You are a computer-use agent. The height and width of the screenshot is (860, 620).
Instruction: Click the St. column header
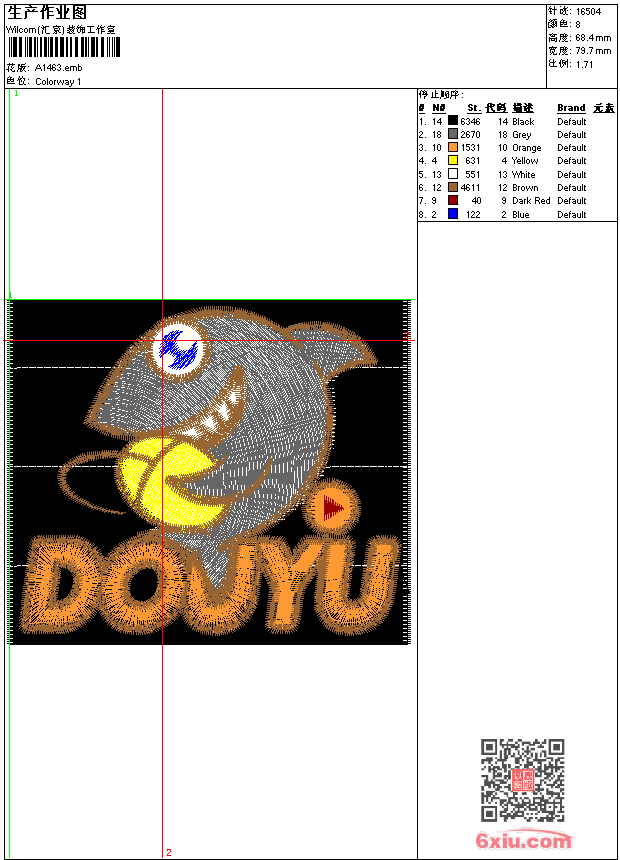click(x=474, y=108)
